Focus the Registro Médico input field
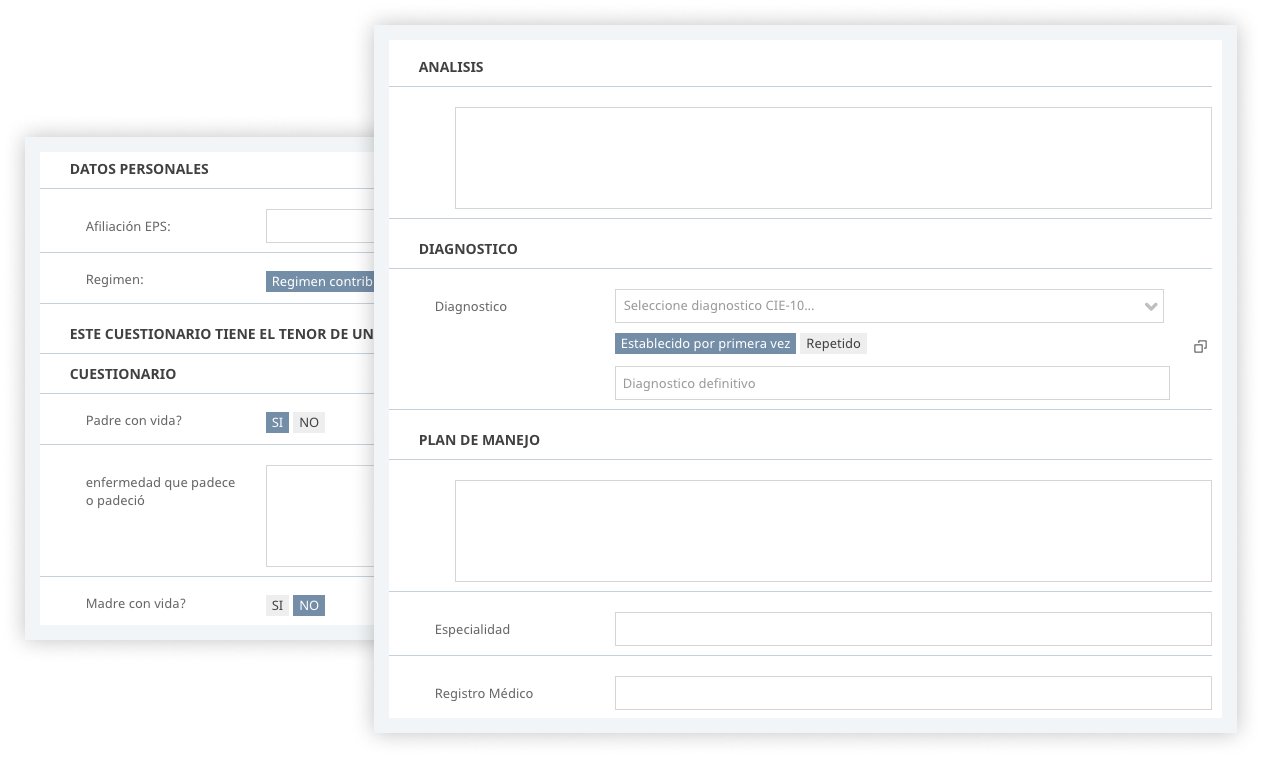 913,693
